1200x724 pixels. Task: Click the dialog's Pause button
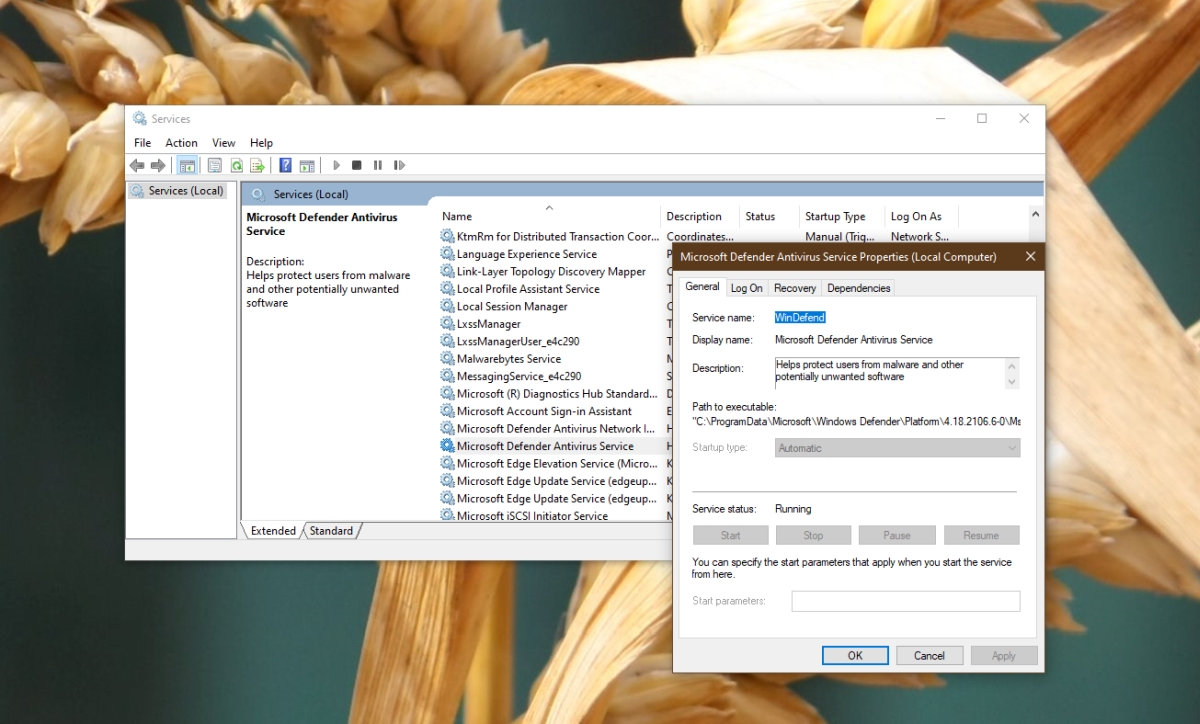pos(897,535)
